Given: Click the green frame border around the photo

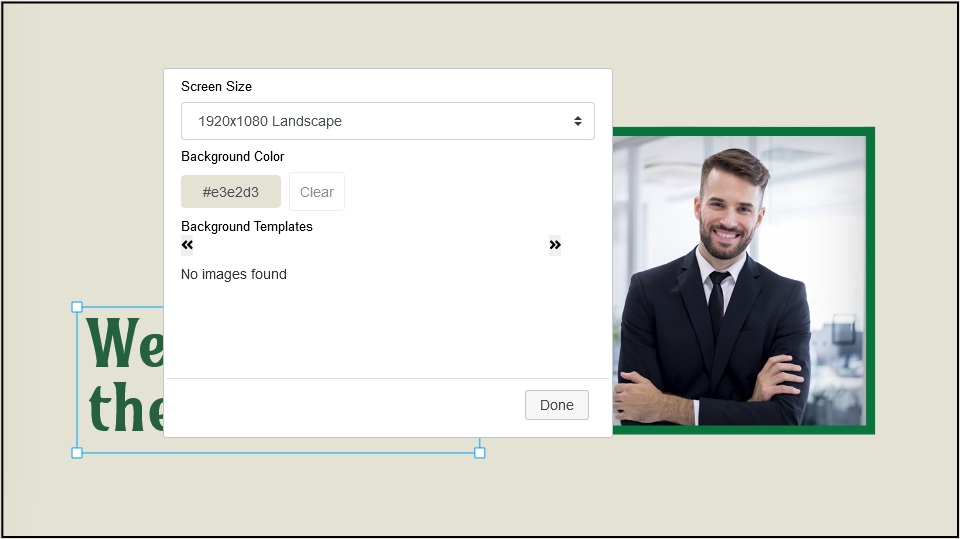Looking at the screenshot, I should pyautogui.click(x=870, y=280).
